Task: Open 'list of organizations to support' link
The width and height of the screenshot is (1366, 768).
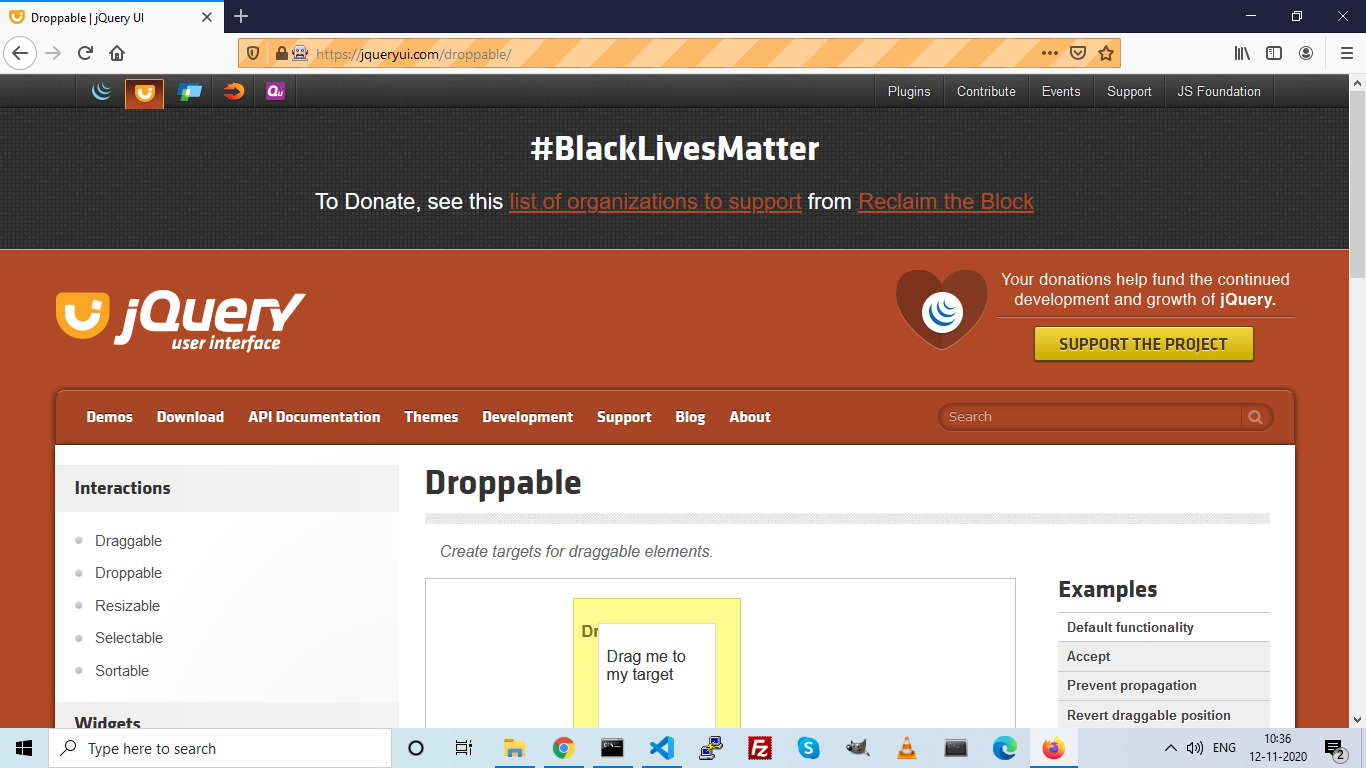Action: point(656,202)
